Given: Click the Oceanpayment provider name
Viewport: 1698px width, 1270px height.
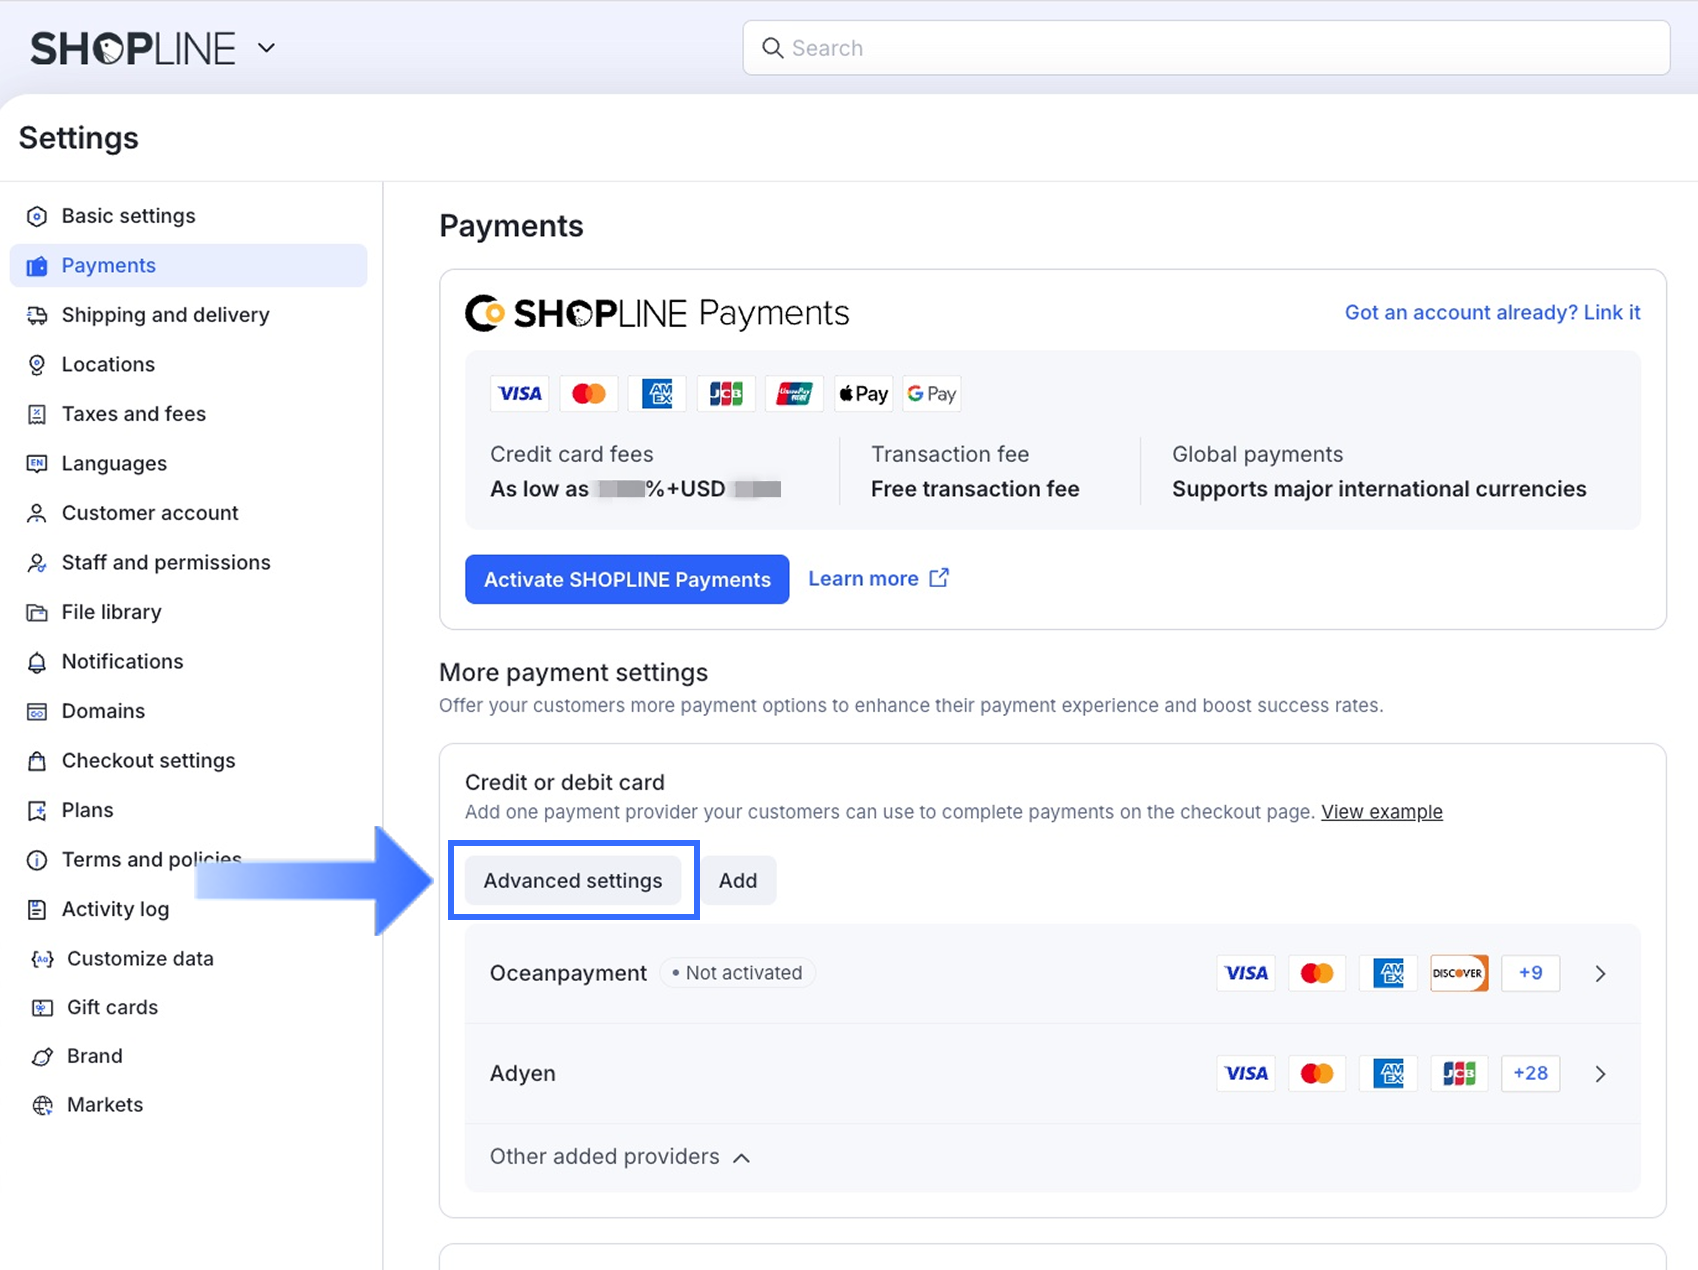Looking at the screenshot, I should pos(568,974).
